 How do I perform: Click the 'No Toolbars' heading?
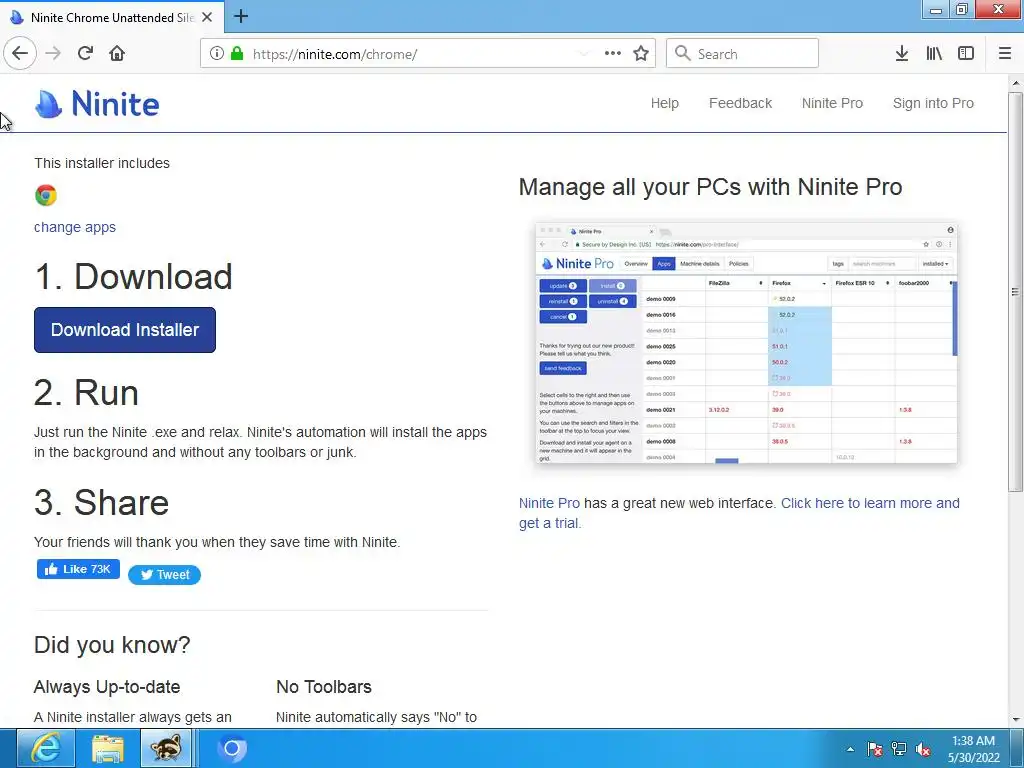coord(324,687)
